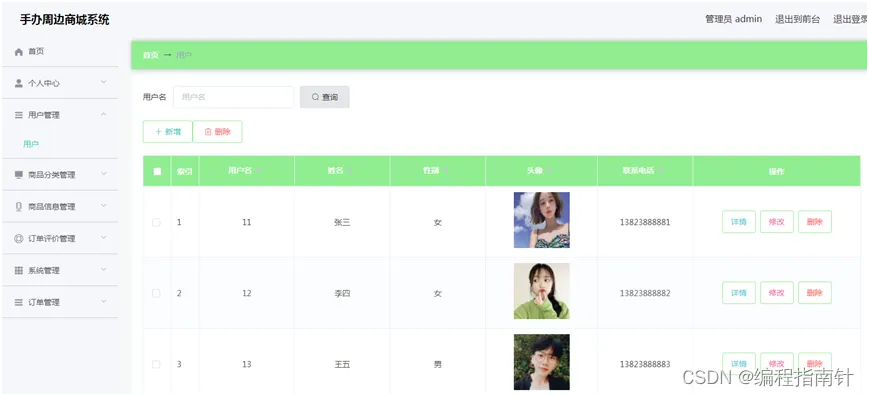The image size is (869, 396).
Task: Click the list icon beside 订单管理
Action: click(x=19, y=302)
